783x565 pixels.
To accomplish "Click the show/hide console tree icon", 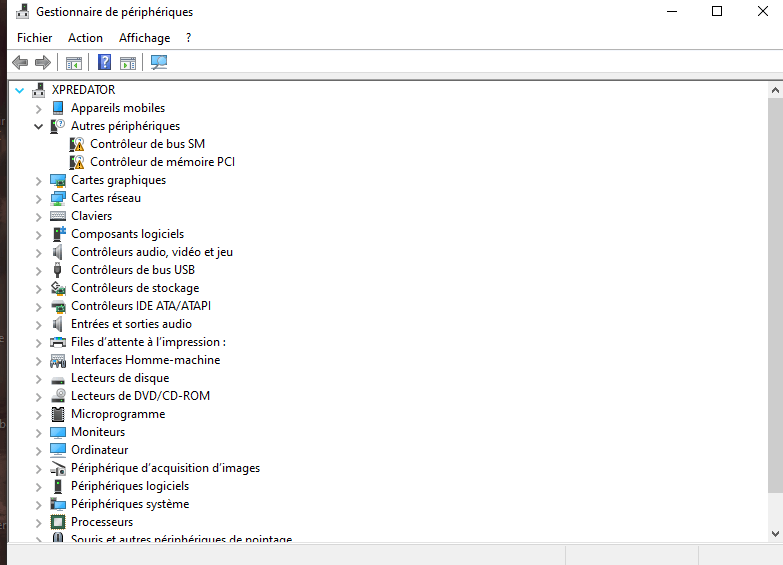I will pyautogui.click(x=74, y=63).
